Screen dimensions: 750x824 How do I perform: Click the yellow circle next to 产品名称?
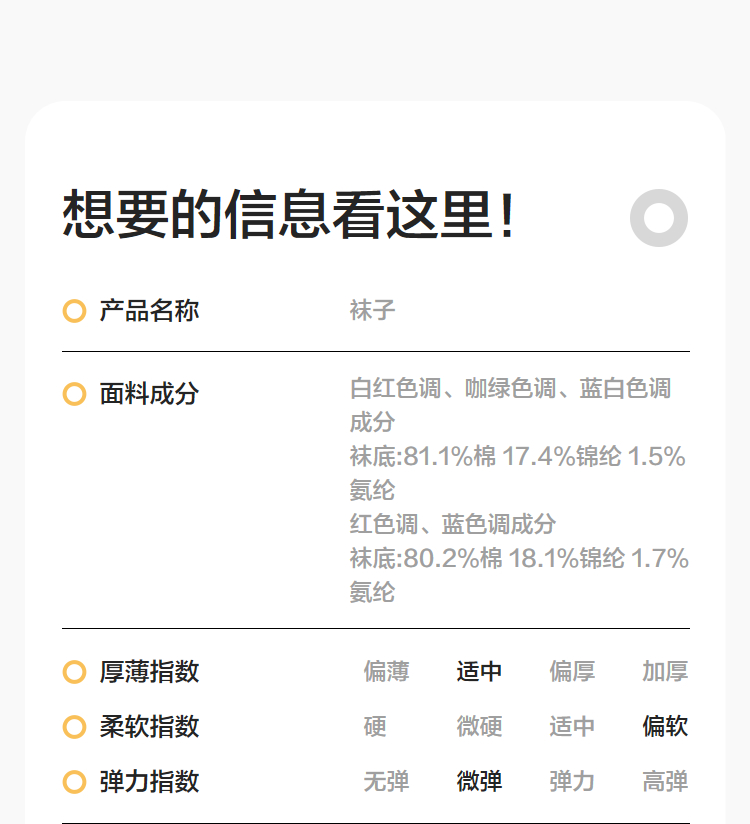pyautogui.click(x=74, y=311)
